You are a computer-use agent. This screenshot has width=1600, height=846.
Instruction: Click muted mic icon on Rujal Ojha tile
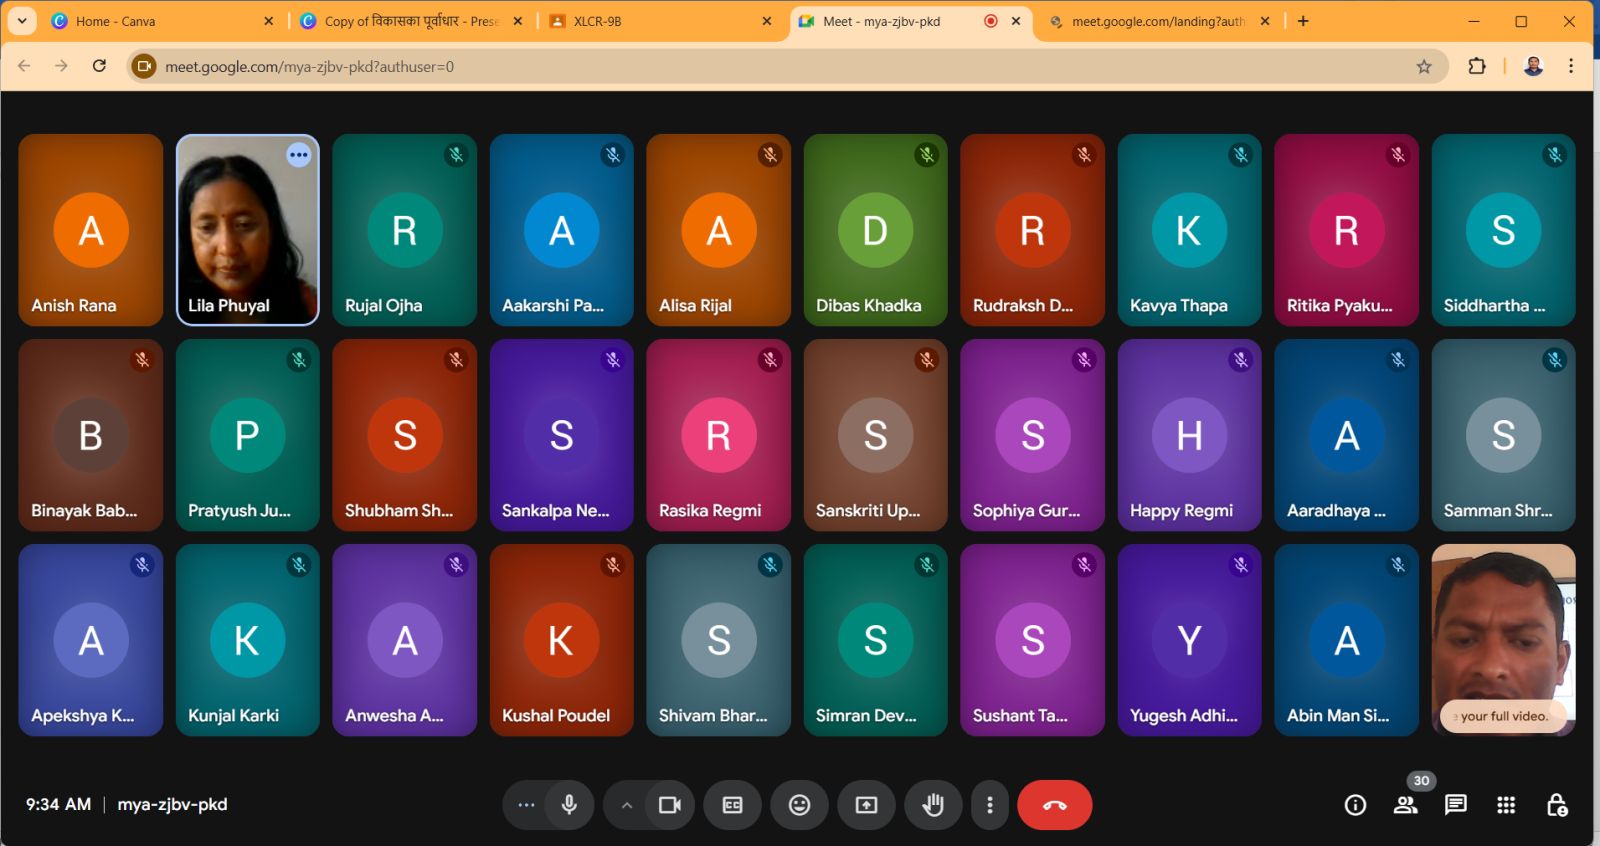coord(456,155)
